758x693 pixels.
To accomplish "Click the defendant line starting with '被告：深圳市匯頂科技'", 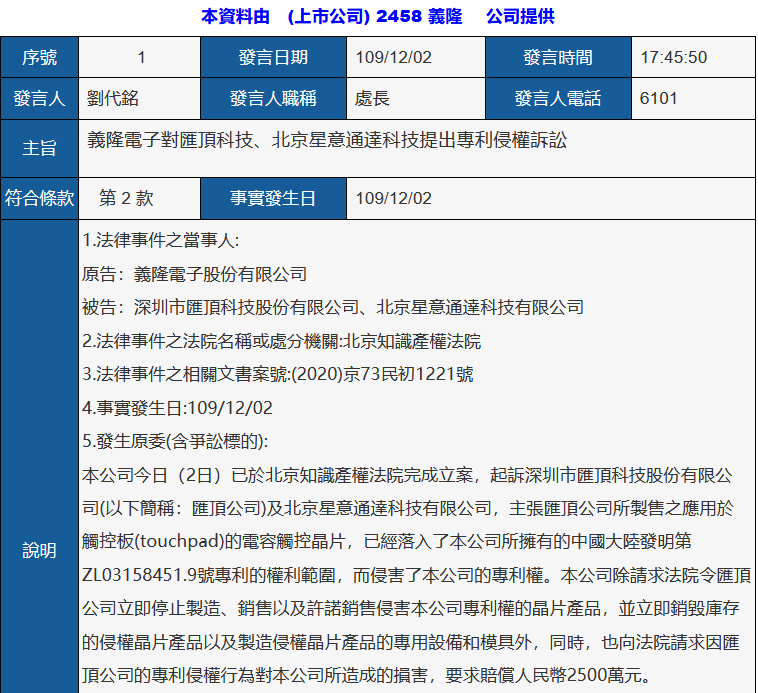I will click(x=333, y=307).
